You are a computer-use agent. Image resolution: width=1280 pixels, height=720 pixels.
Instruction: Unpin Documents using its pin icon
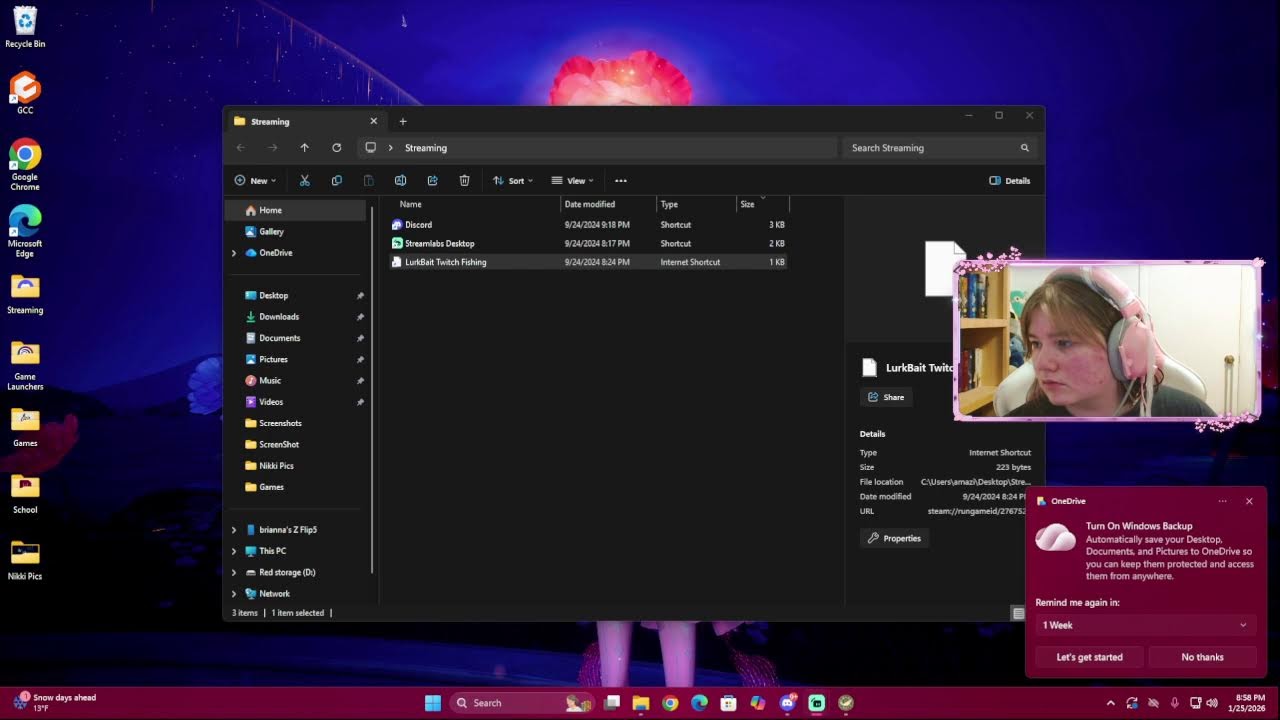pyautogui.click(x=360, y=338)
